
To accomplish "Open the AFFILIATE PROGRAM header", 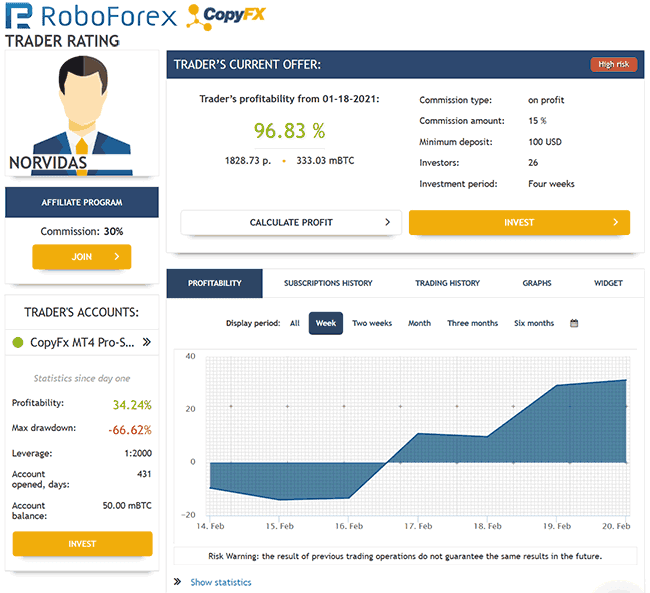I will pos(82,202).
